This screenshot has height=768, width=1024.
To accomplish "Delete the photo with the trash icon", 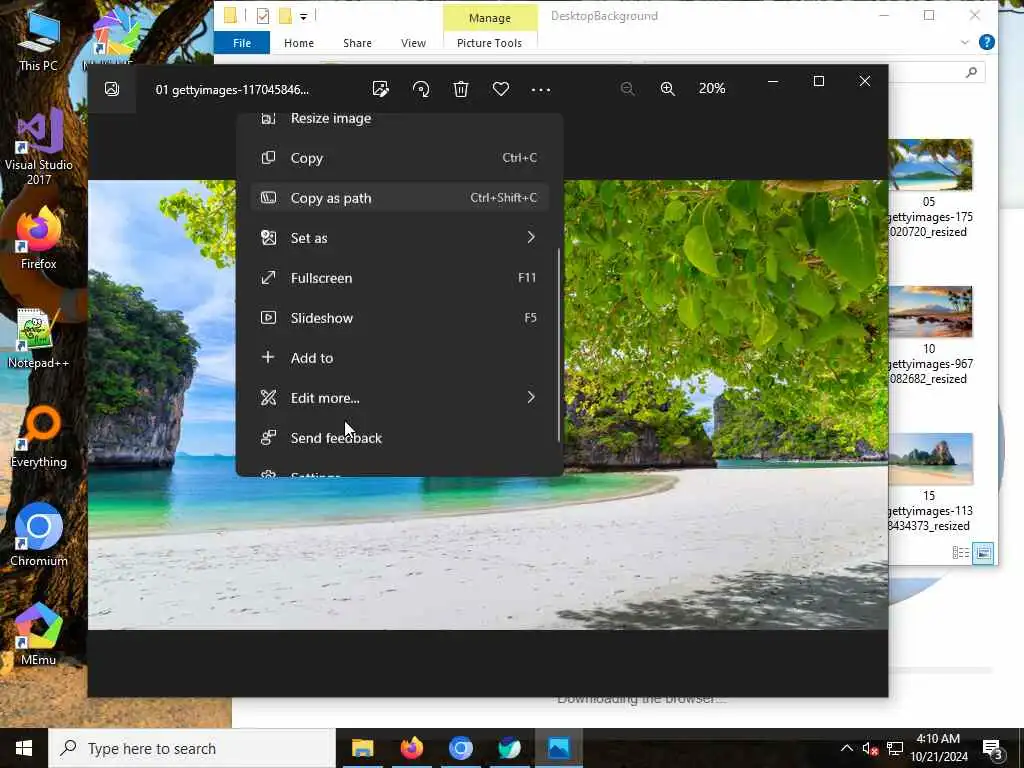I will [x=461, y=89].
